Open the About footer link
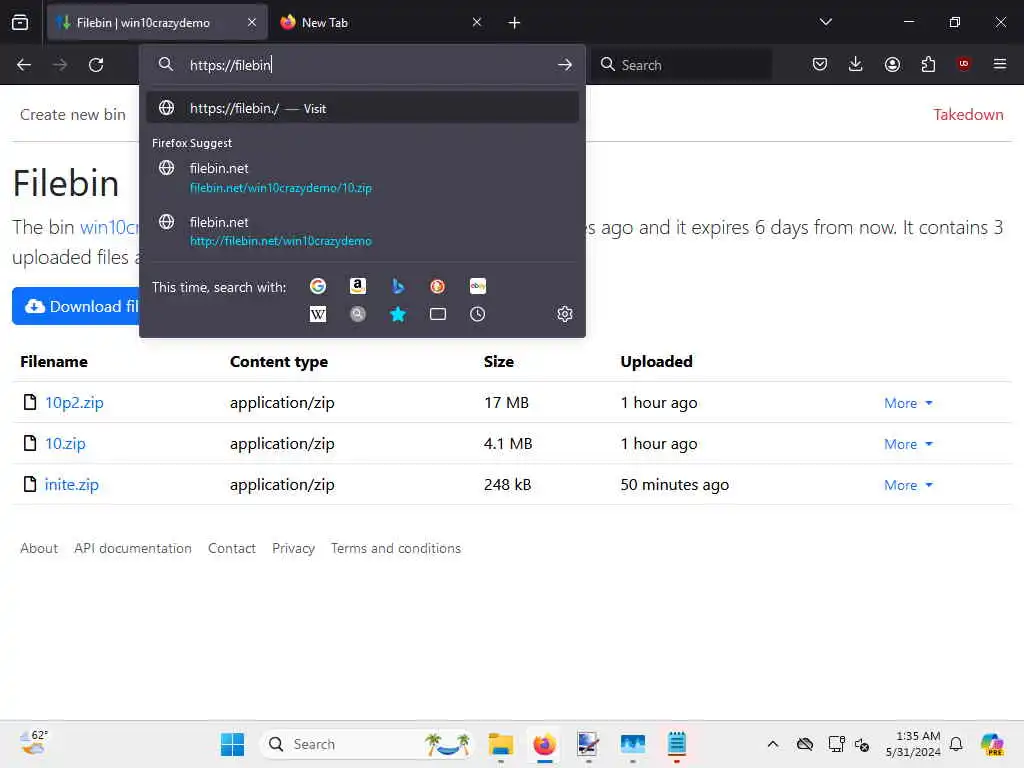Image resolution: width=1024 pixels, height=768 pixels. 39,548
